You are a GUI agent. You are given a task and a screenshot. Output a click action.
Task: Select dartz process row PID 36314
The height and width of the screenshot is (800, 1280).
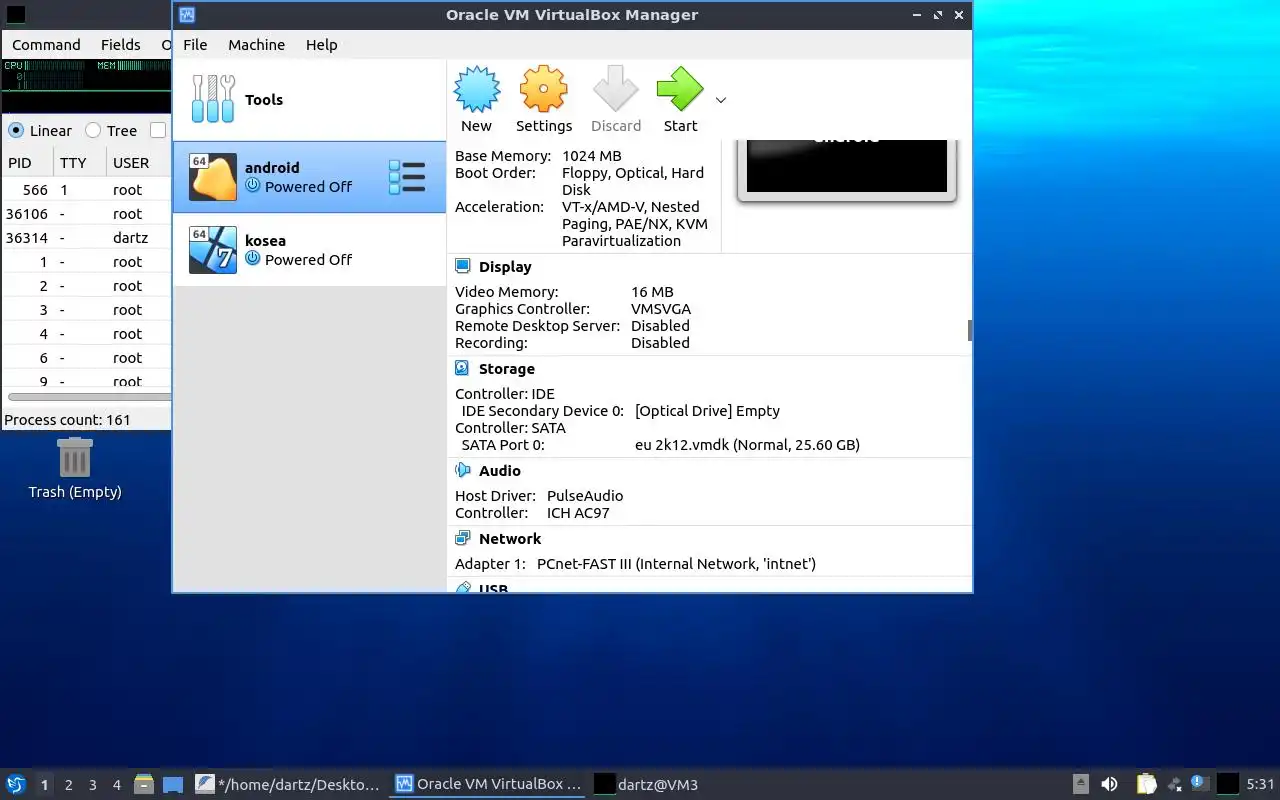point(87,238)
